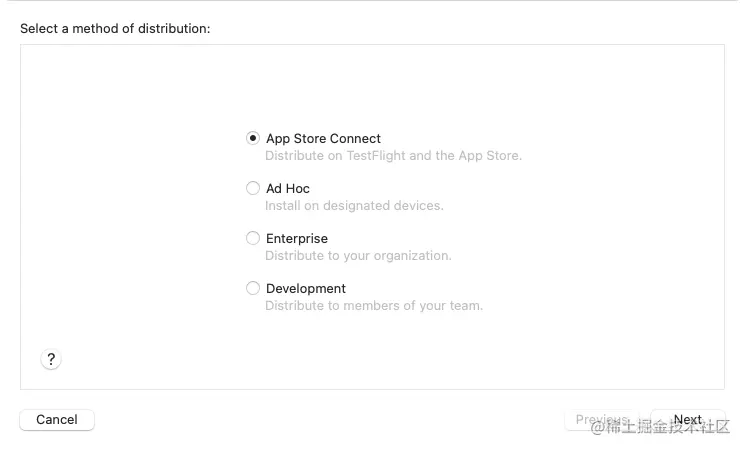Image resolution: width=745 pixels, height=450 pixels.
Task: Click "Distribute on TestFlight and the App Store" text
Action: pos(393,156)
